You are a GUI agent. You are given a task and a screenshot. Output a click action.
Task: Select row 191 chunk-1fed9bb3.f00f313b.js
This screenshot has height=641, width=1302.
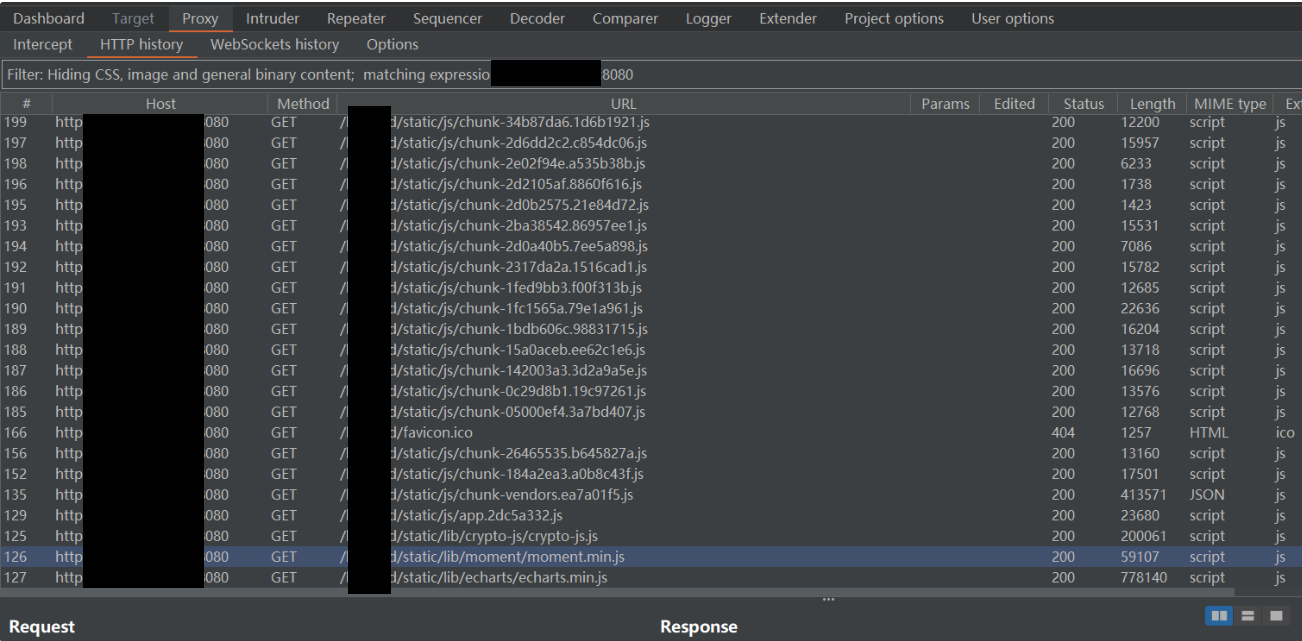pyautogui.click(x=651, y=288)
